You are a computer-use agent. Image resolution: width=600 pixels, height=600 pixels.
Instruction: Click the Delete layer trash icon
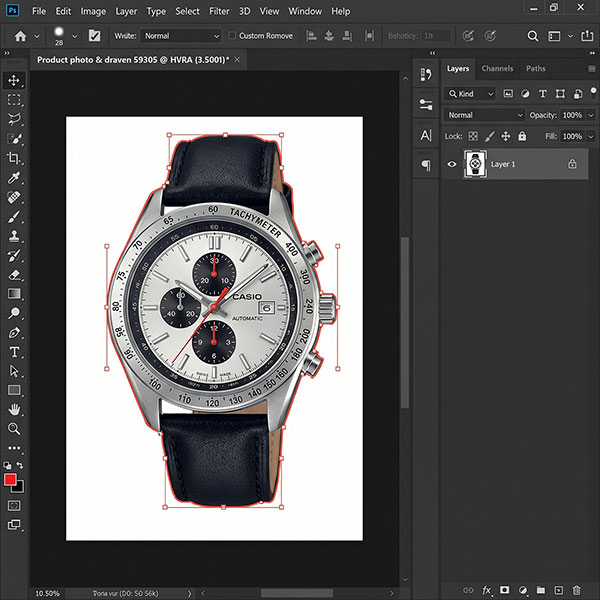pos(576,590)
